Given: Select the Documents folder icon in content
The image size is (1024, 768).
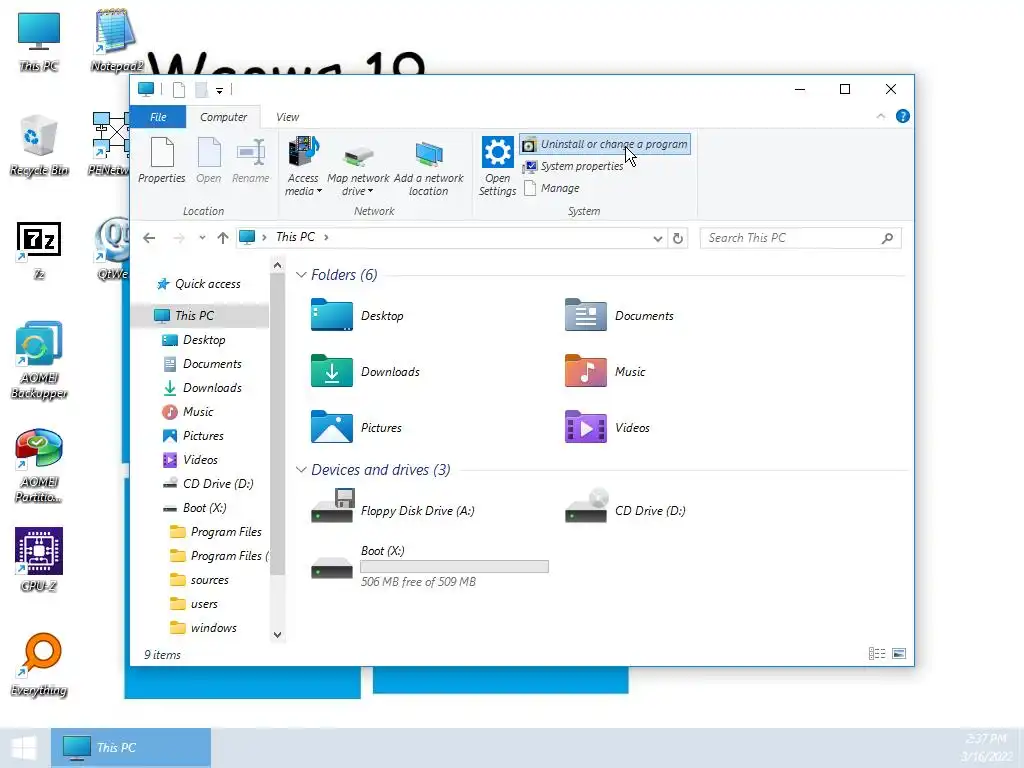Looking at the screenshot, I should pyautogui.click(x=586, y=315).
